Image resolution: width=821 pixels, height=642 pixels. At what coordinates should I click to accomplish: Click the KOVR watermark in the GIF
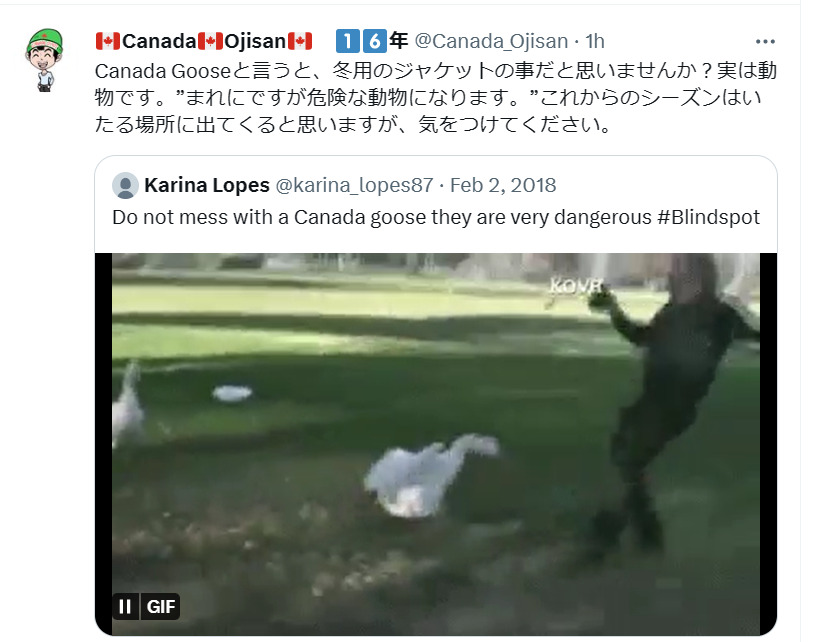coord(576,286)
